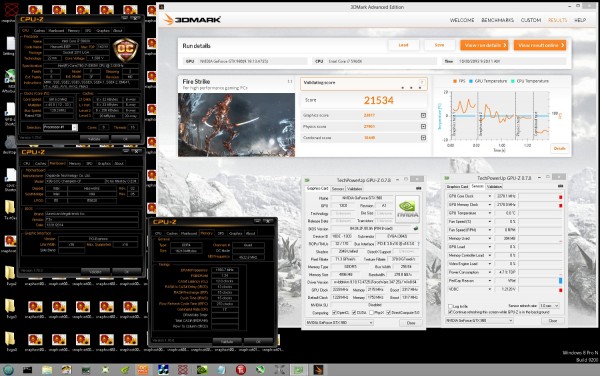
Task: Enable the PhysX checkbox in GPU-Z
Action: coord(372,313)
